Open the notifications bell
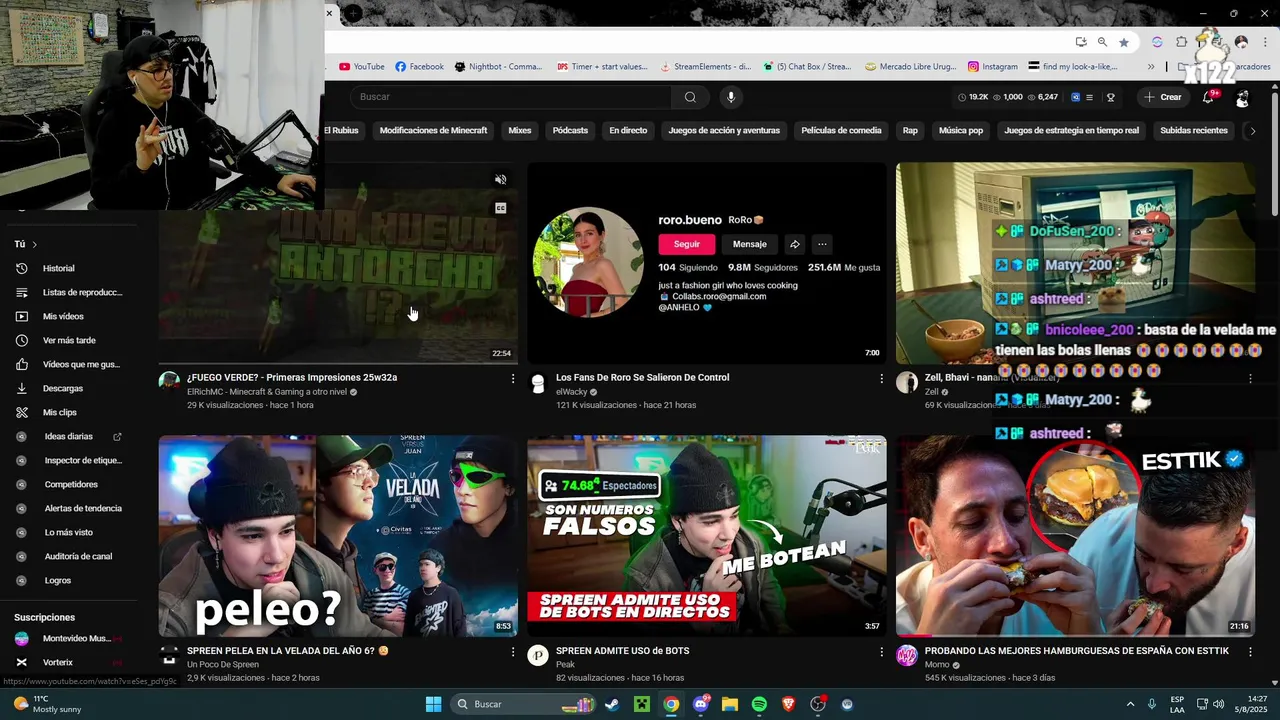The width and height of the screenshot is (1280, 720). (1208, 97)
